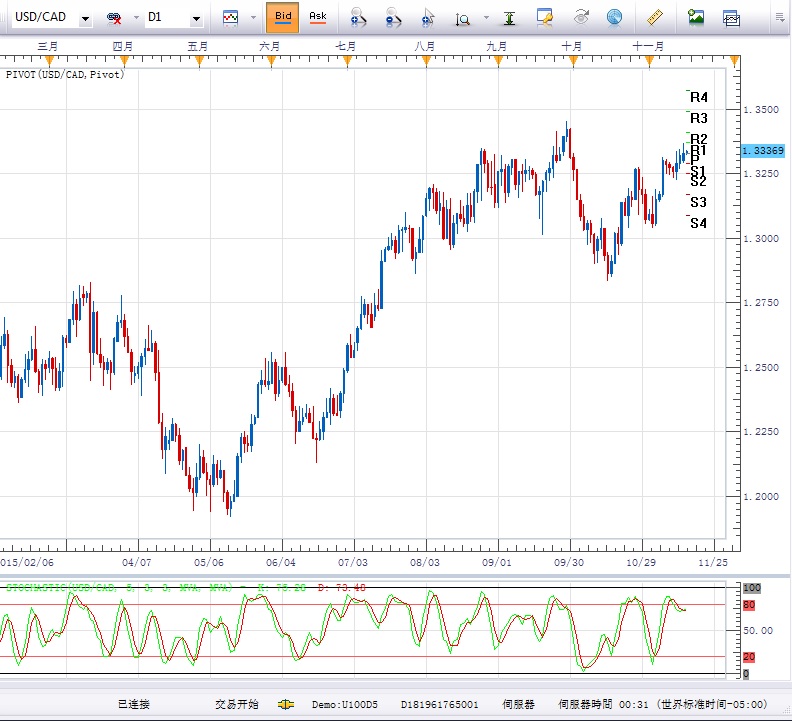Toggle the eye visibility icon
The width and height of the screenshot is (792, 721).
coord(581,17)
